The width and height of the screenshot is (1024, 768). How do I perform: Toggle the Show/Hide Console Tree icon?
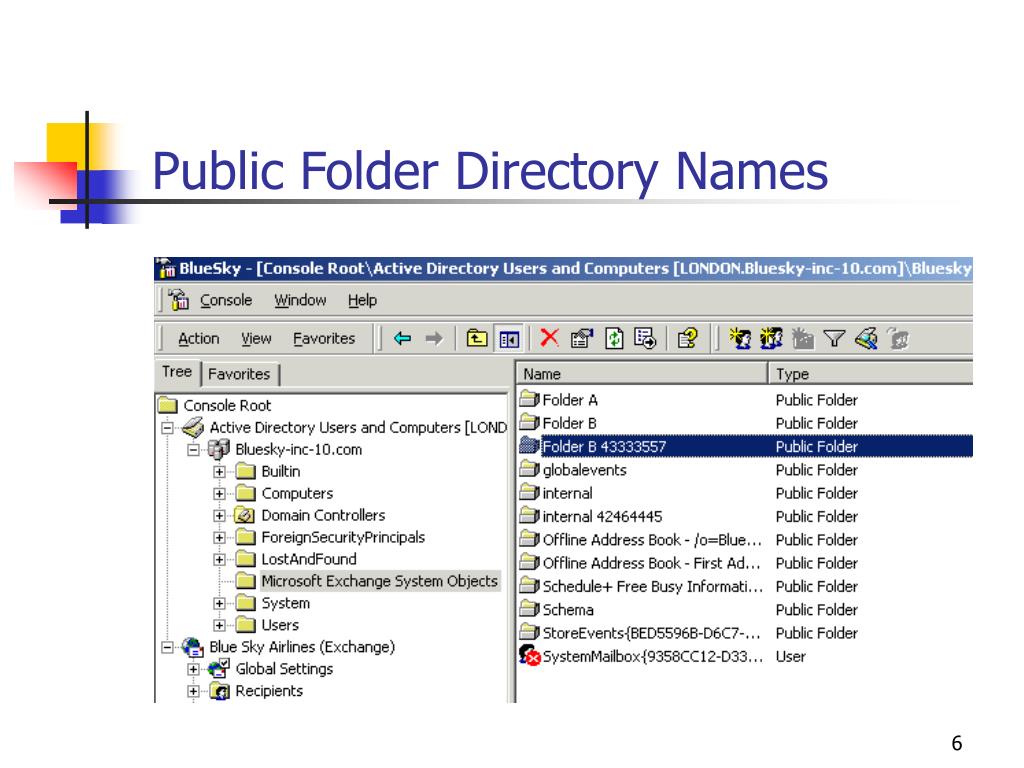pos(509,339)
